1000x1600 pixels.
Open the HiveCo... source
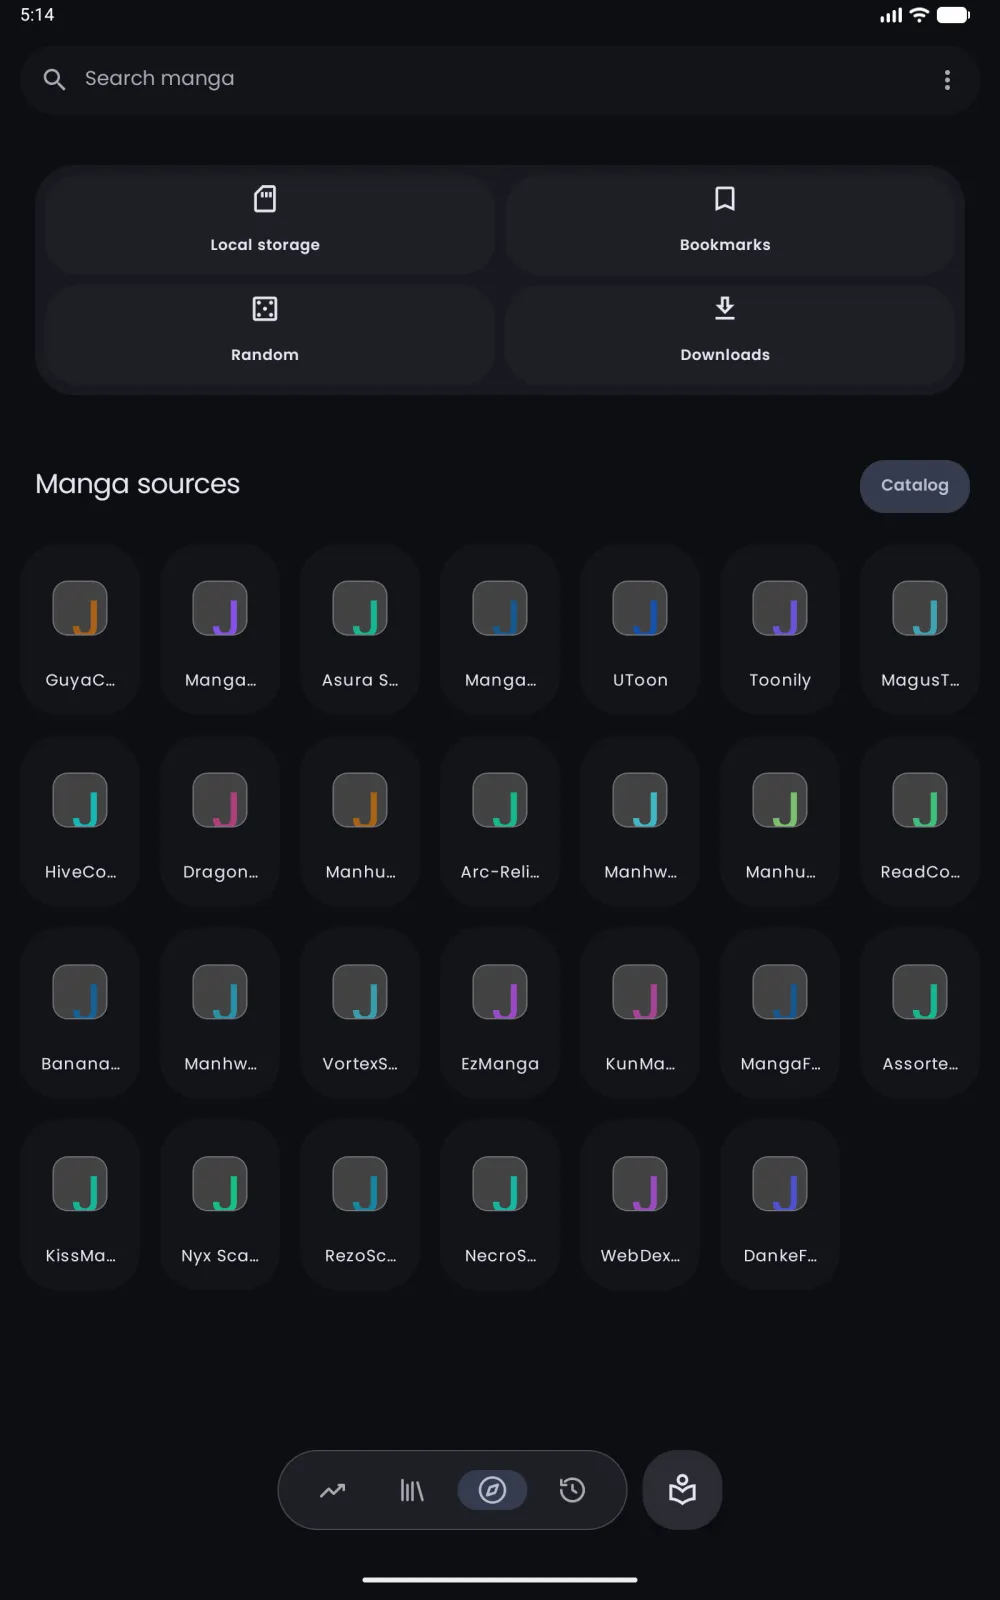pyautogui.click(x=80, y=822)
